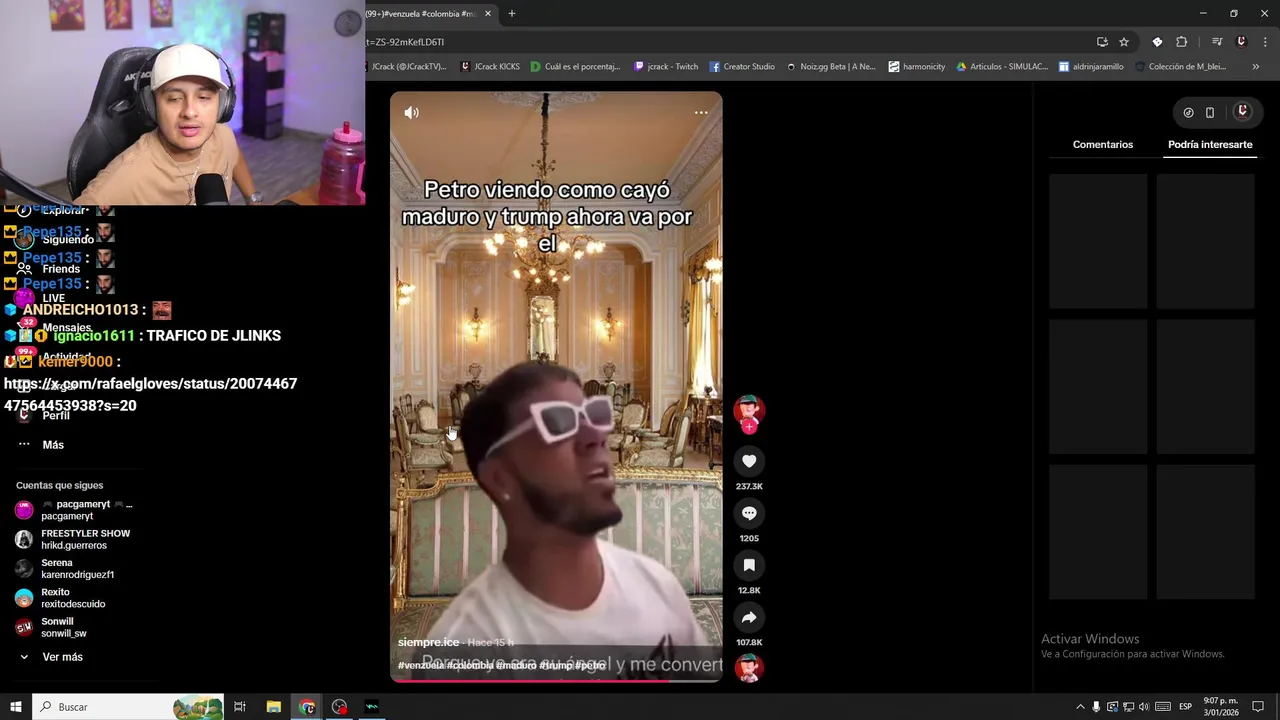Screen dimensions: 1280x720
Task: Open the JCrack KICKS bookmark
Action: [x=490, y=67]
